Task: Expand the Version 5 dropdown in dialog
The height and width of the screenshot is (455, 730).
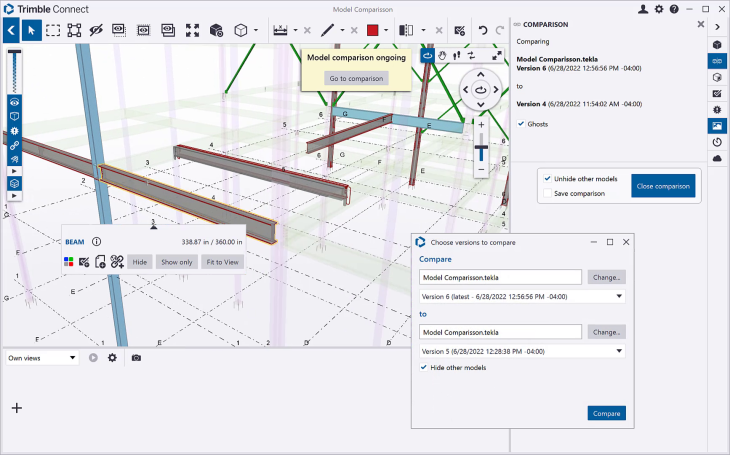Action: point(620,351)
